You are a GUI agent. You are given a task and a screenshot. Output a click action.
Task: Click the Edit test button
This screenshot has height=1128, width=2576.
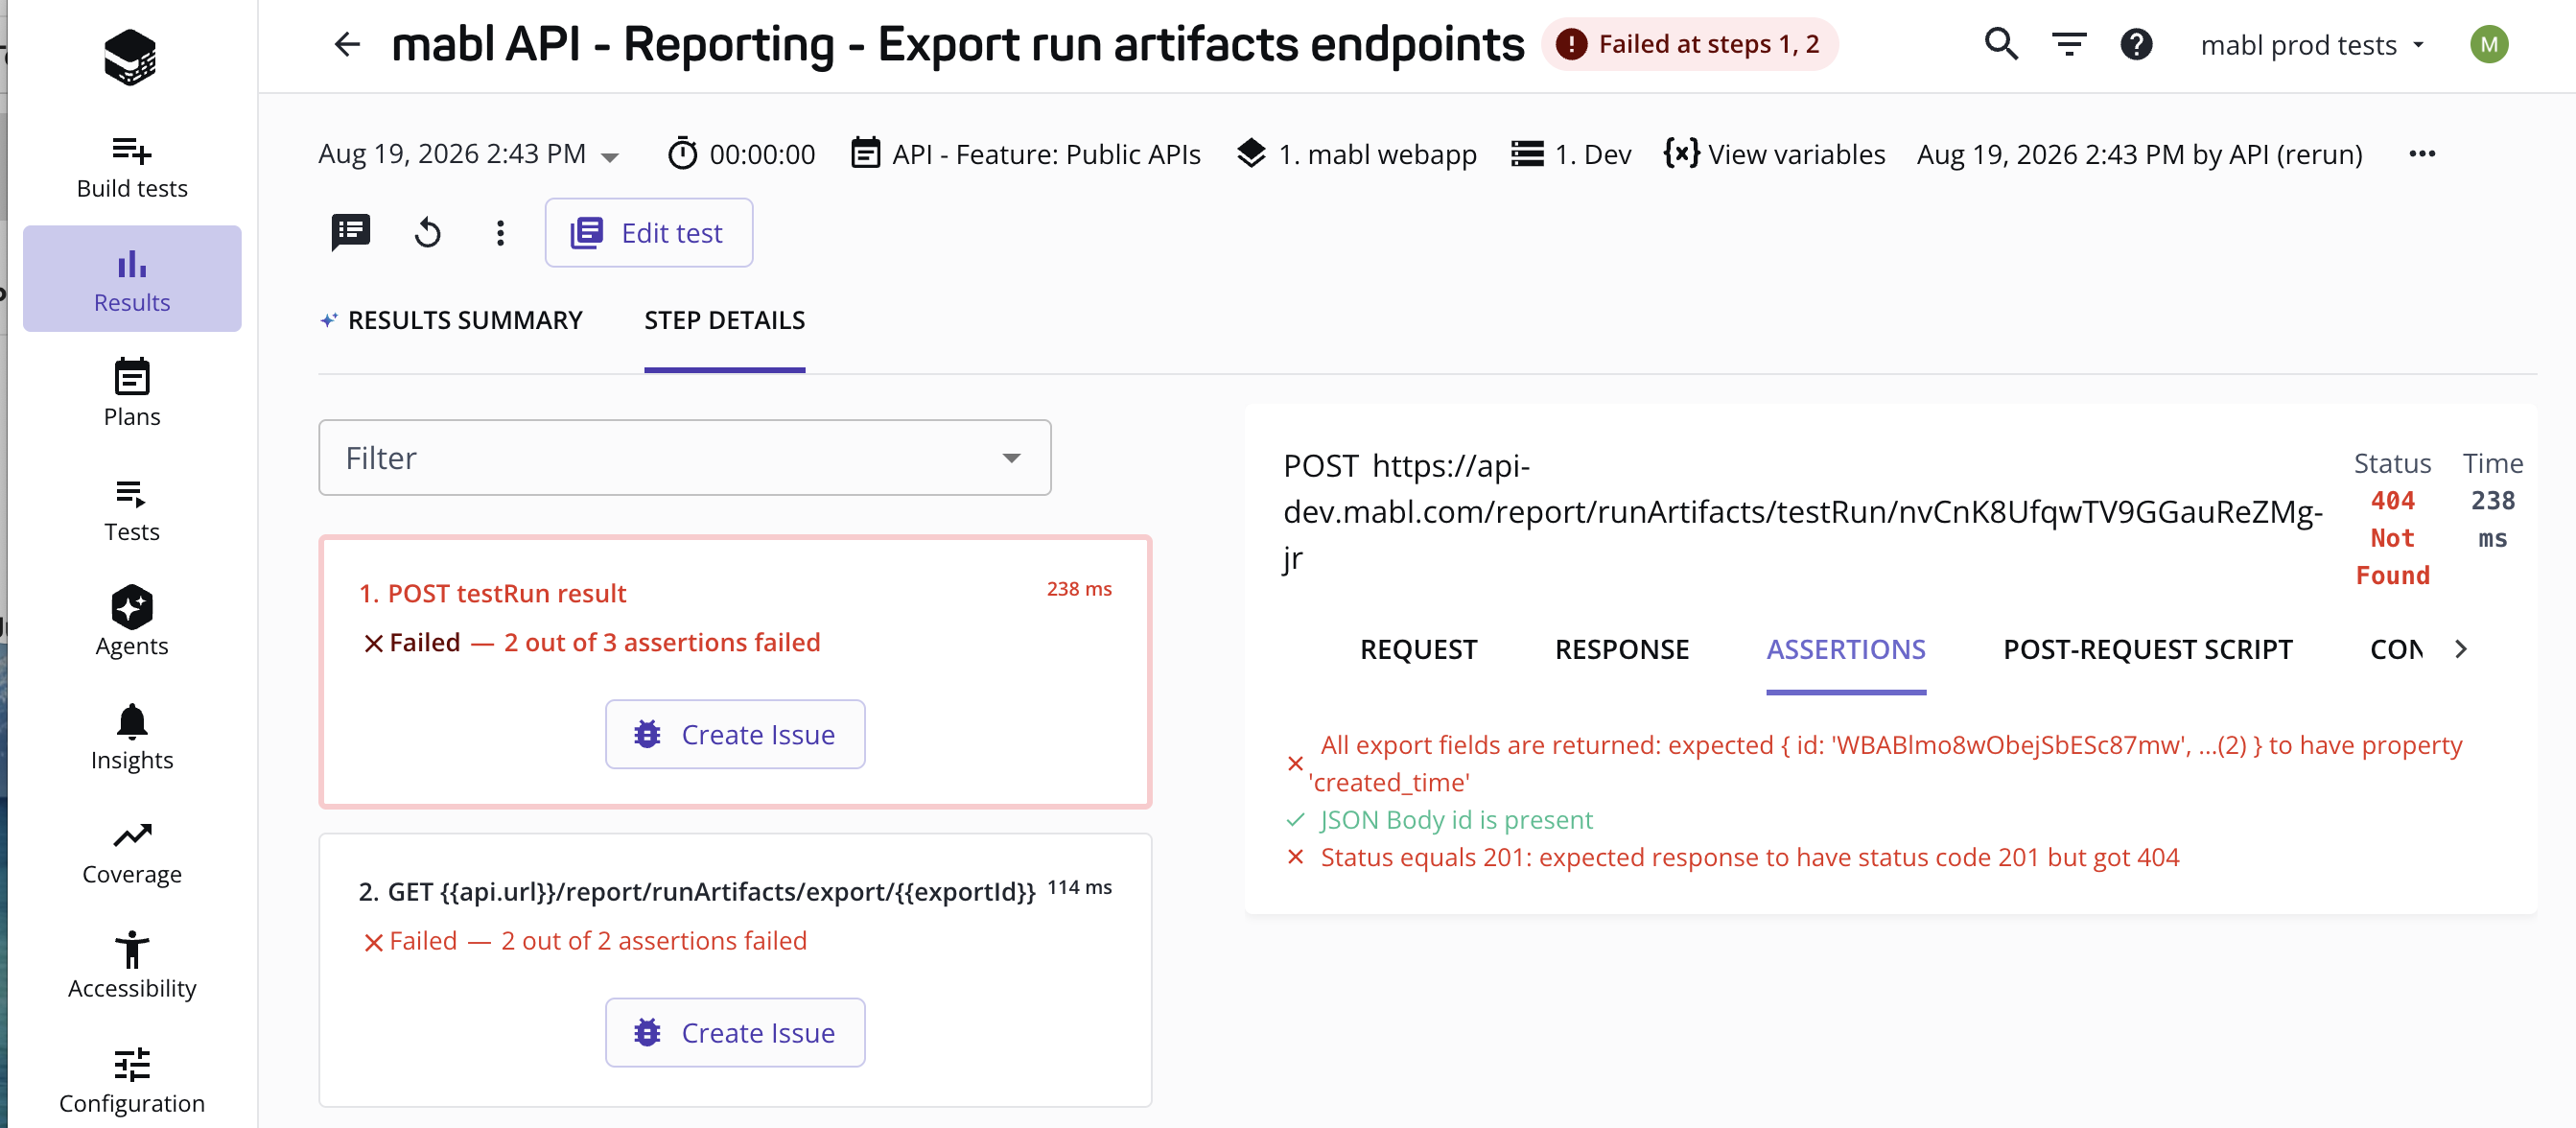[648, 233]
